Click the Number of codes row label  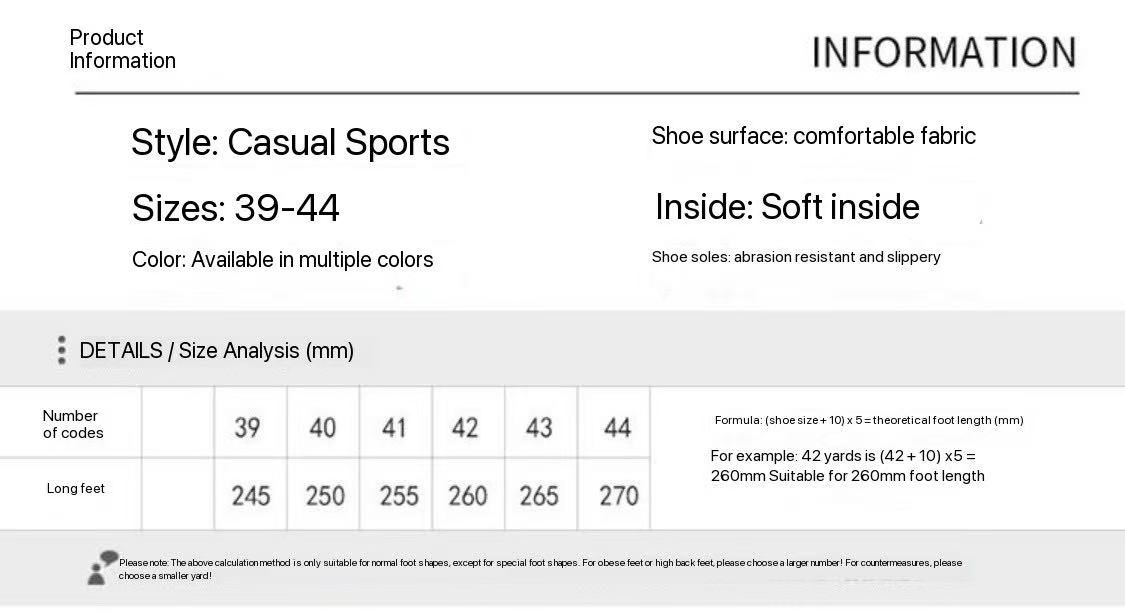(72, 424)
